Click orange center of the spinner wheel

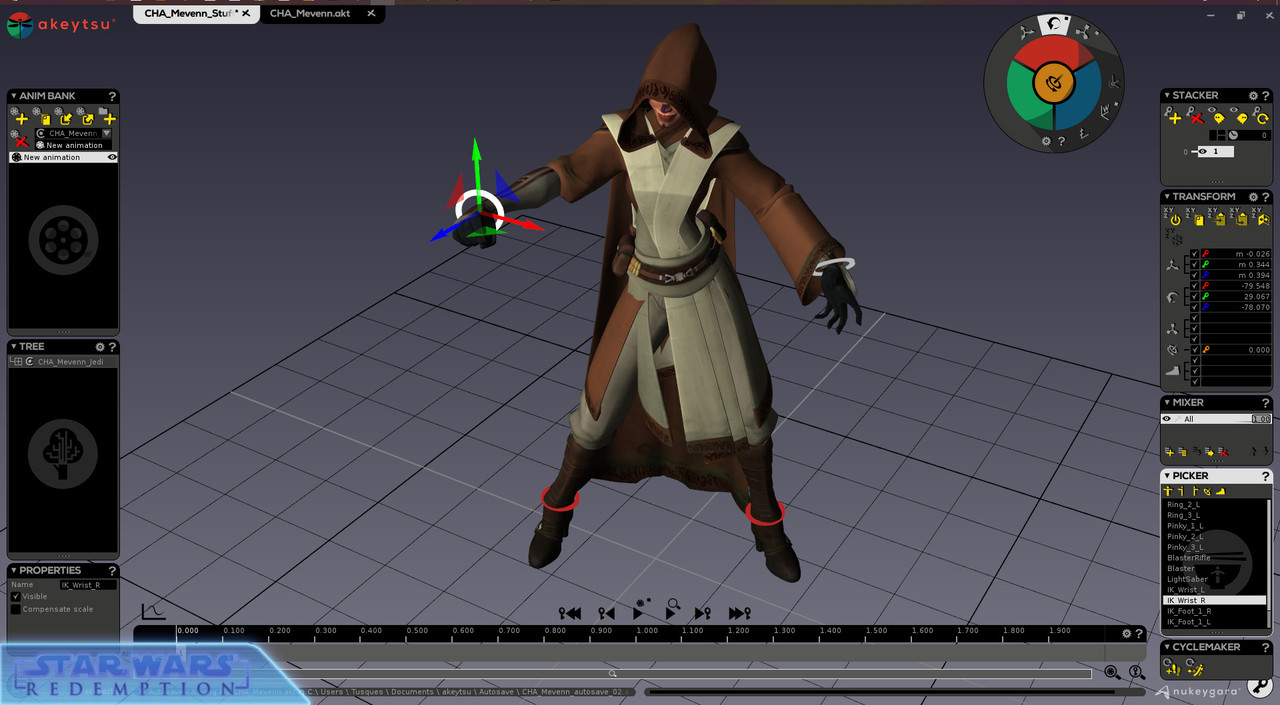click(1053, 82)
